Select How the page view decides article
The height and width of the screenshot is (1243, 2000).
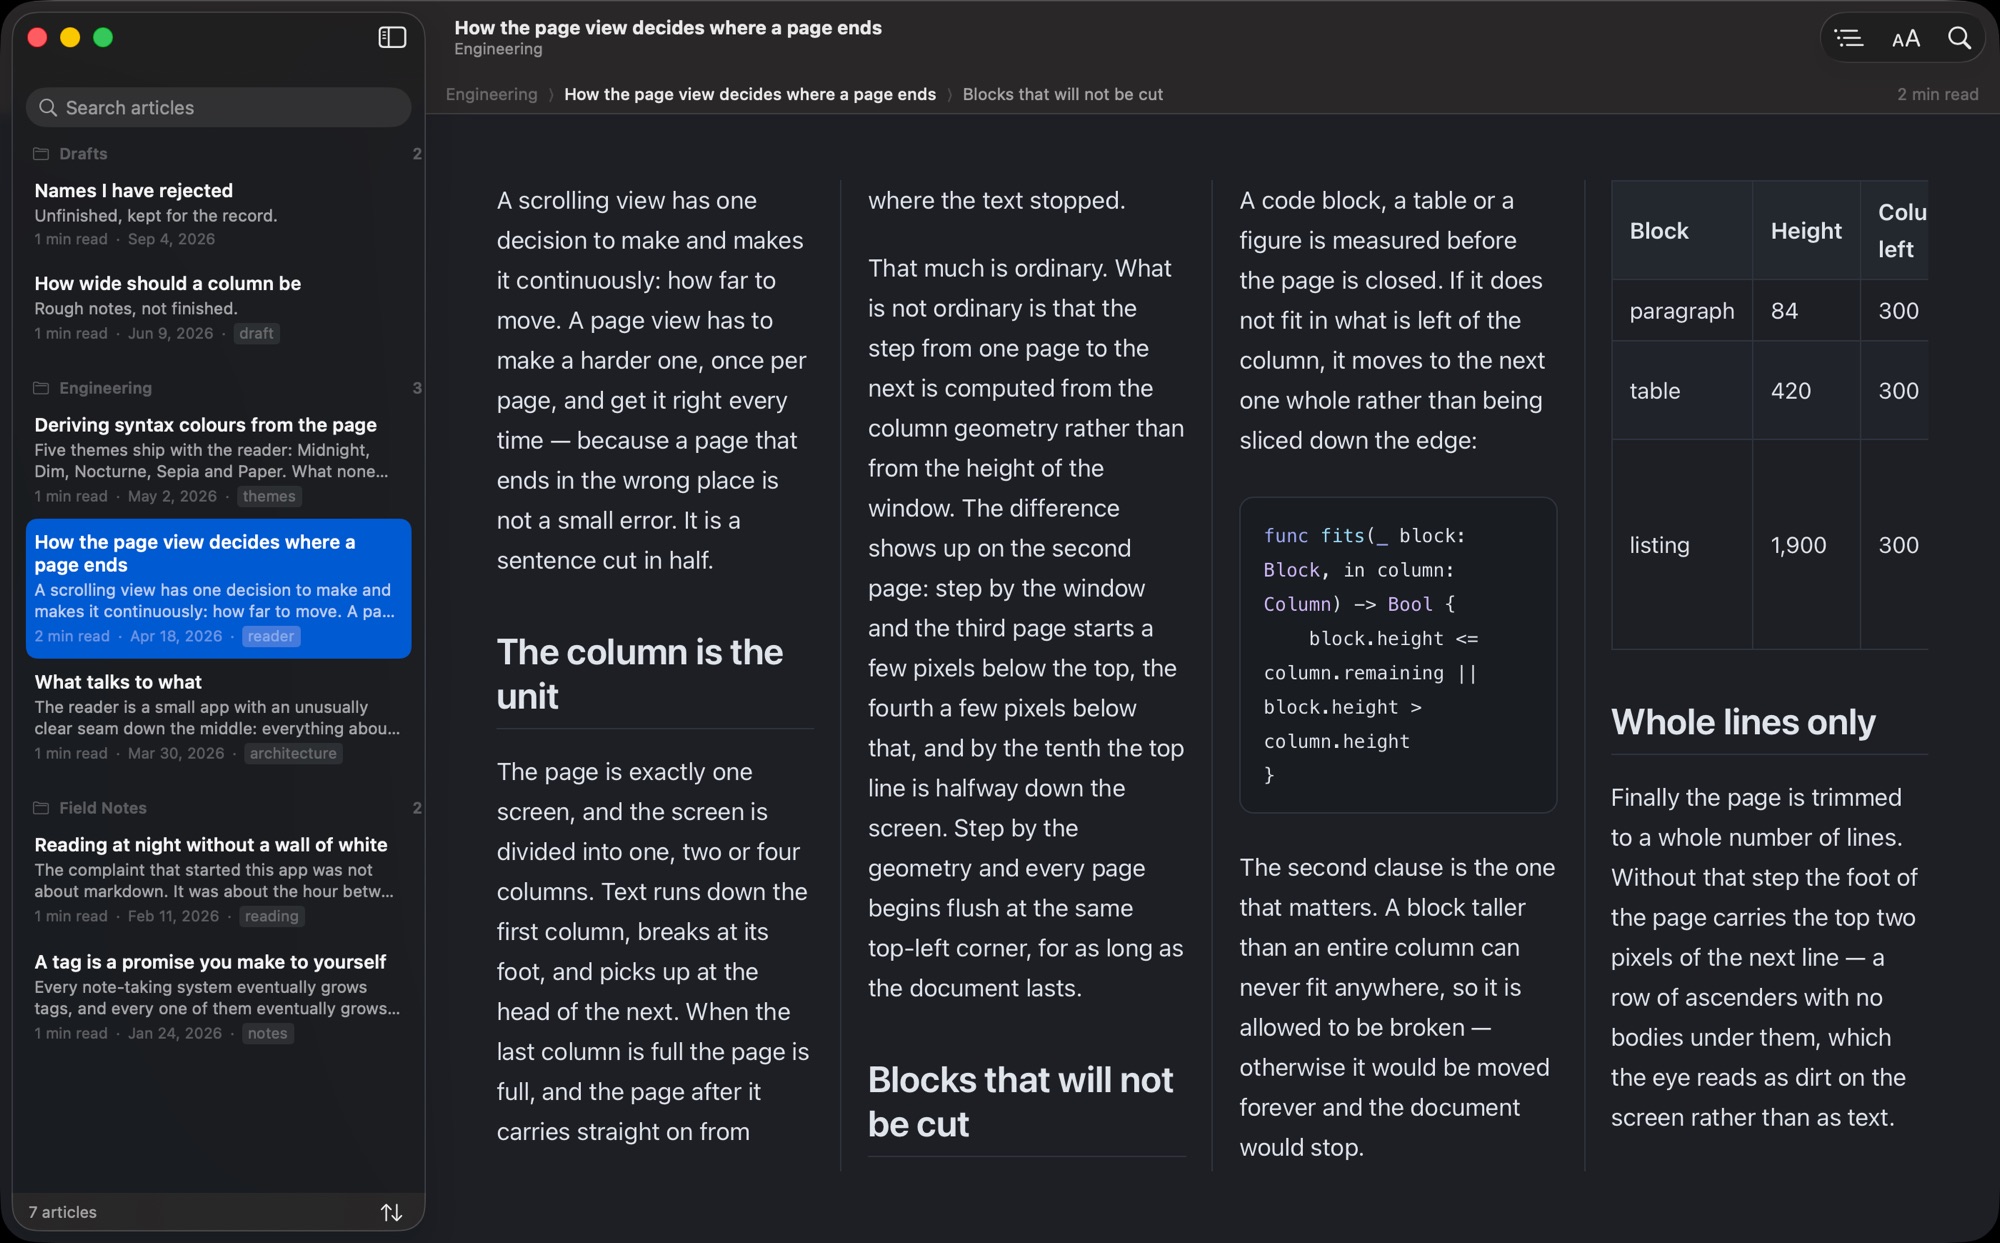(x=219, y=588)
